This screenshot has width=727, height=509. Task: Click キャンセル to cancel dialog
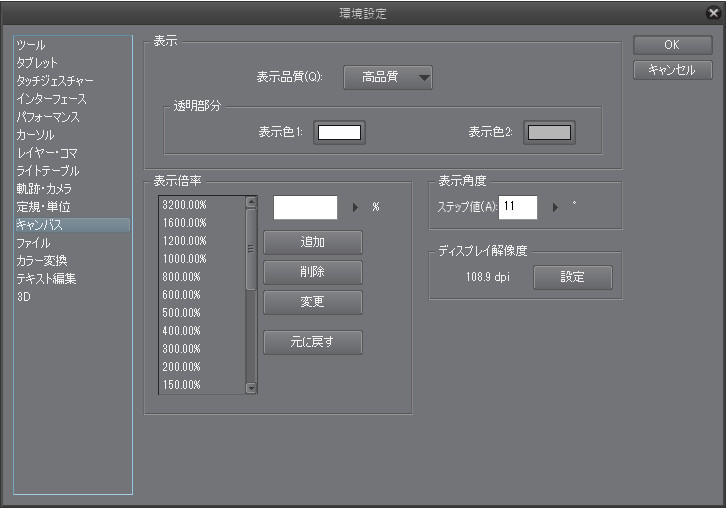[x=672, y=70]
